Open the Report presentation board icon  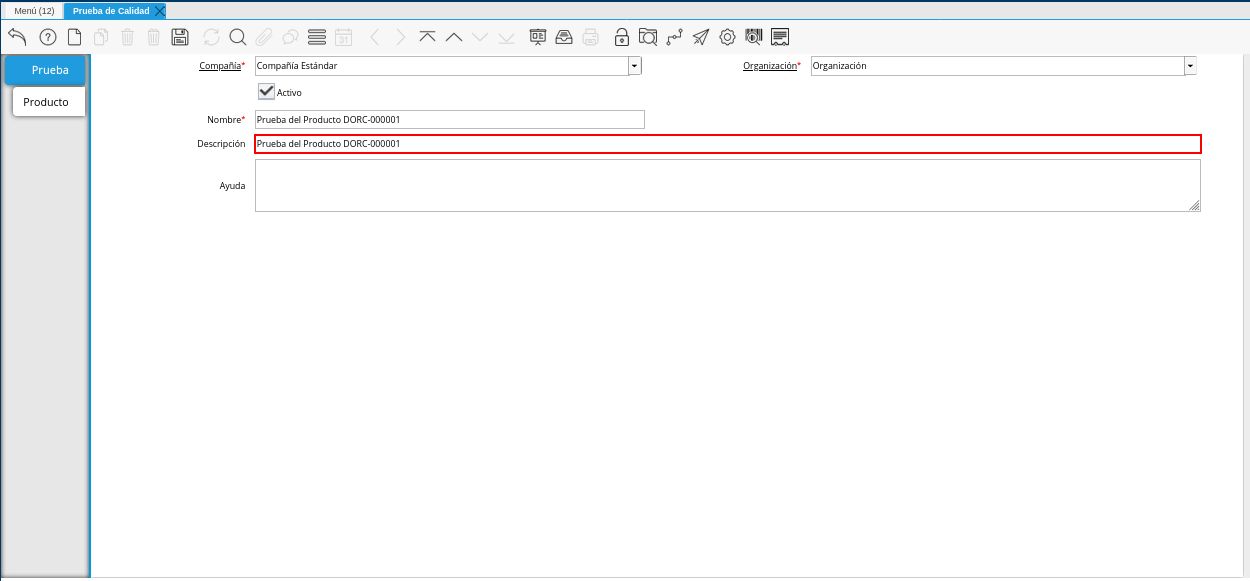pyautogui.click(x=538, y=37)
